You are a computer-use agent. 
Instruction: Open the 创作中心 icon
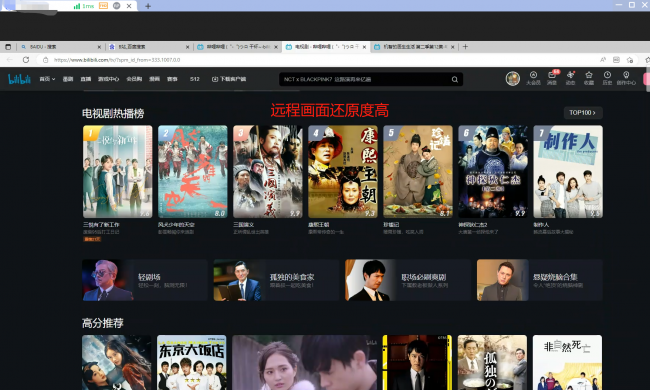(626, 78)
